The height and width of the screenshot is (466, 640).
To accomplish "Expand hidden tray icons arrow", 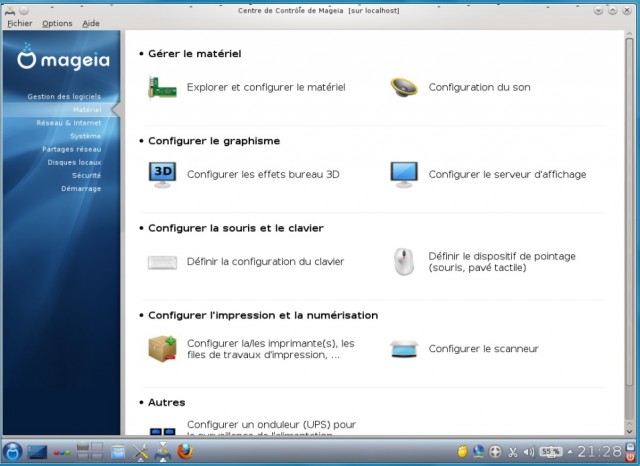I will 570,452.
